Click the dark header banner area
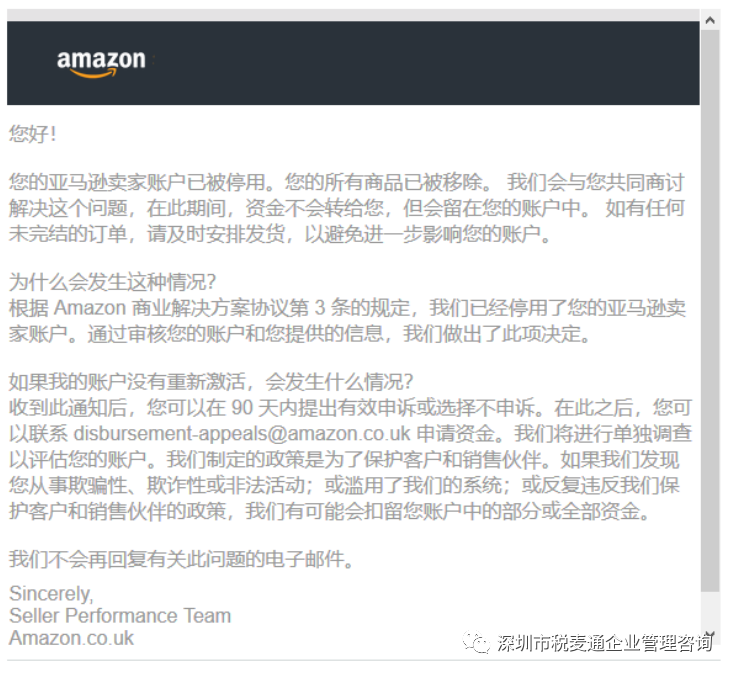 [x=353, y=63]
